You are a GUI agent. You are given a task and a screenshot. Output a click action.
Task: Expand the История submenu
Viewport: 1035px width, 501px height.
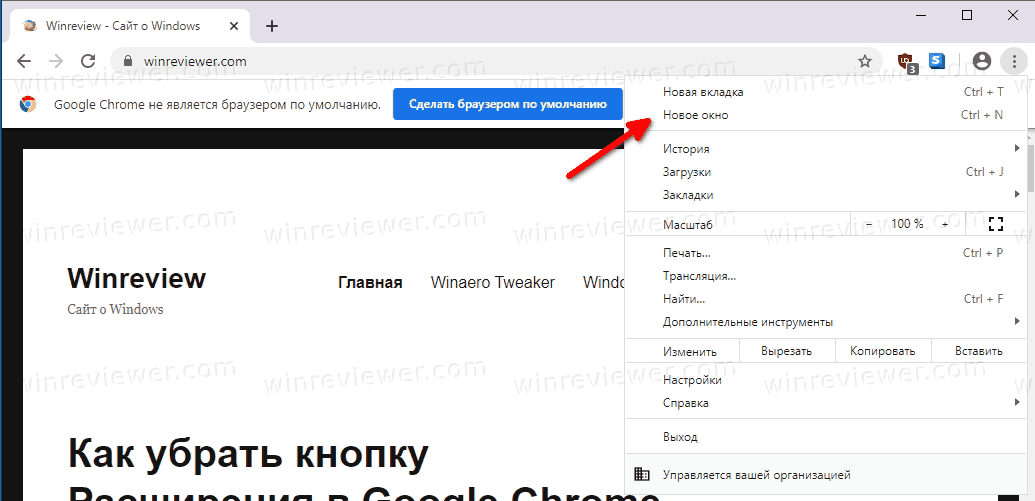pyautogui.click(x=826, y=149)
